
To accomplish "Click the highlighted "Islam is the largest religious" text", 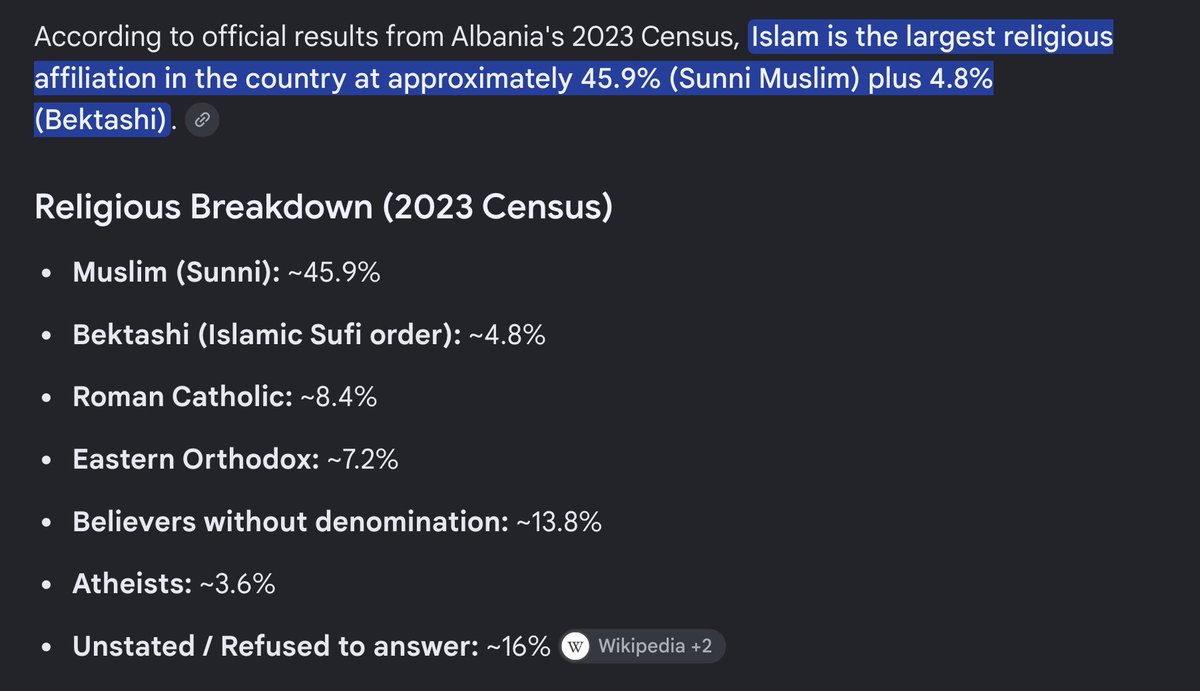I will [932, 38].
